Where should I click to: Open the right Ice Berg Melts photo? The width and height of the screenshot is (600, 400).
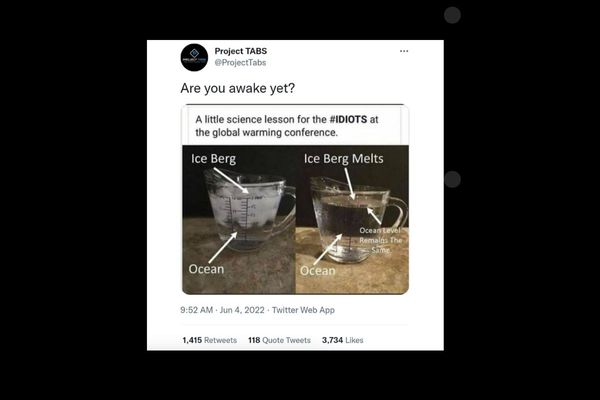click(x=352, y=220)
